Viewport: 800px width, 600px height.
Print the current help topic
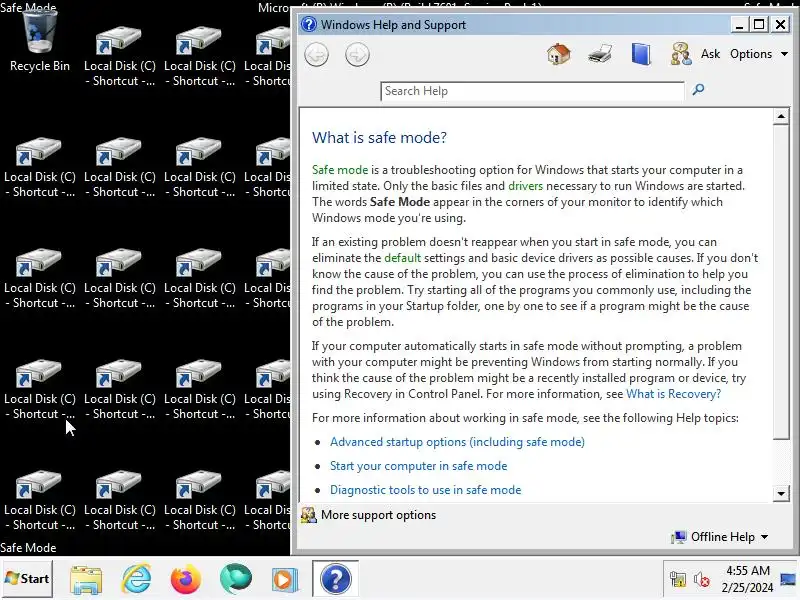pyautogui.click(x=599, y=54)
